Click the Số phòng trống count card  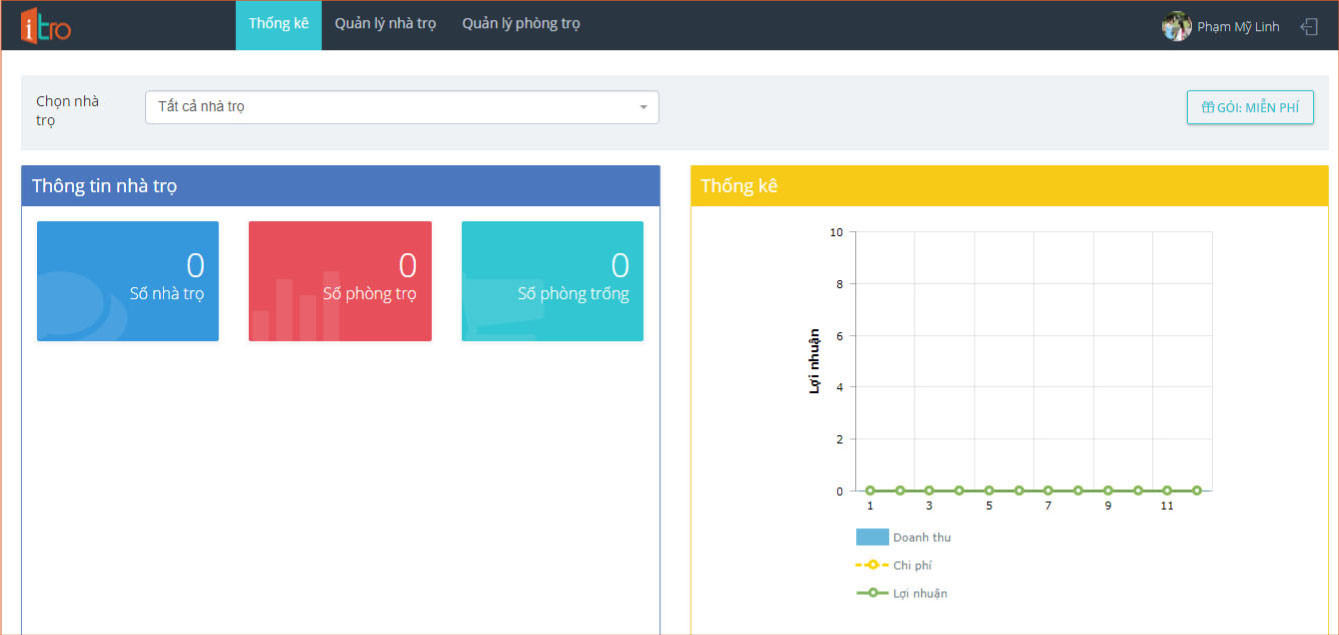552,281
